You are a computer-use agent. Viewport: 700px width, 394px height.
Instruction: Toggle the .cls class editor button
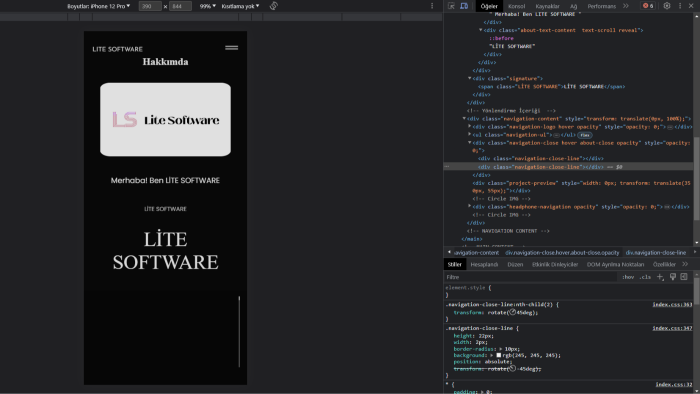tap(645, 277)
